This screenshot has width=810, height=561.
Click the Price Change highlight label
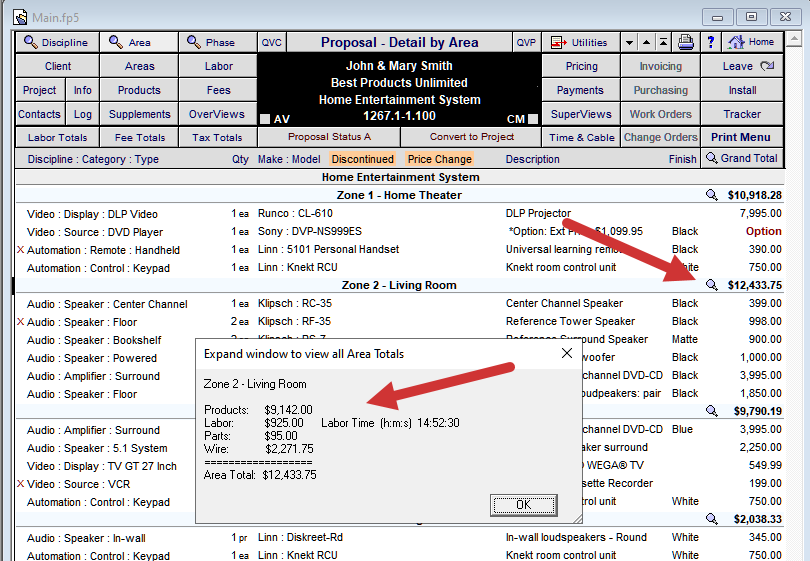click(440, 159)
